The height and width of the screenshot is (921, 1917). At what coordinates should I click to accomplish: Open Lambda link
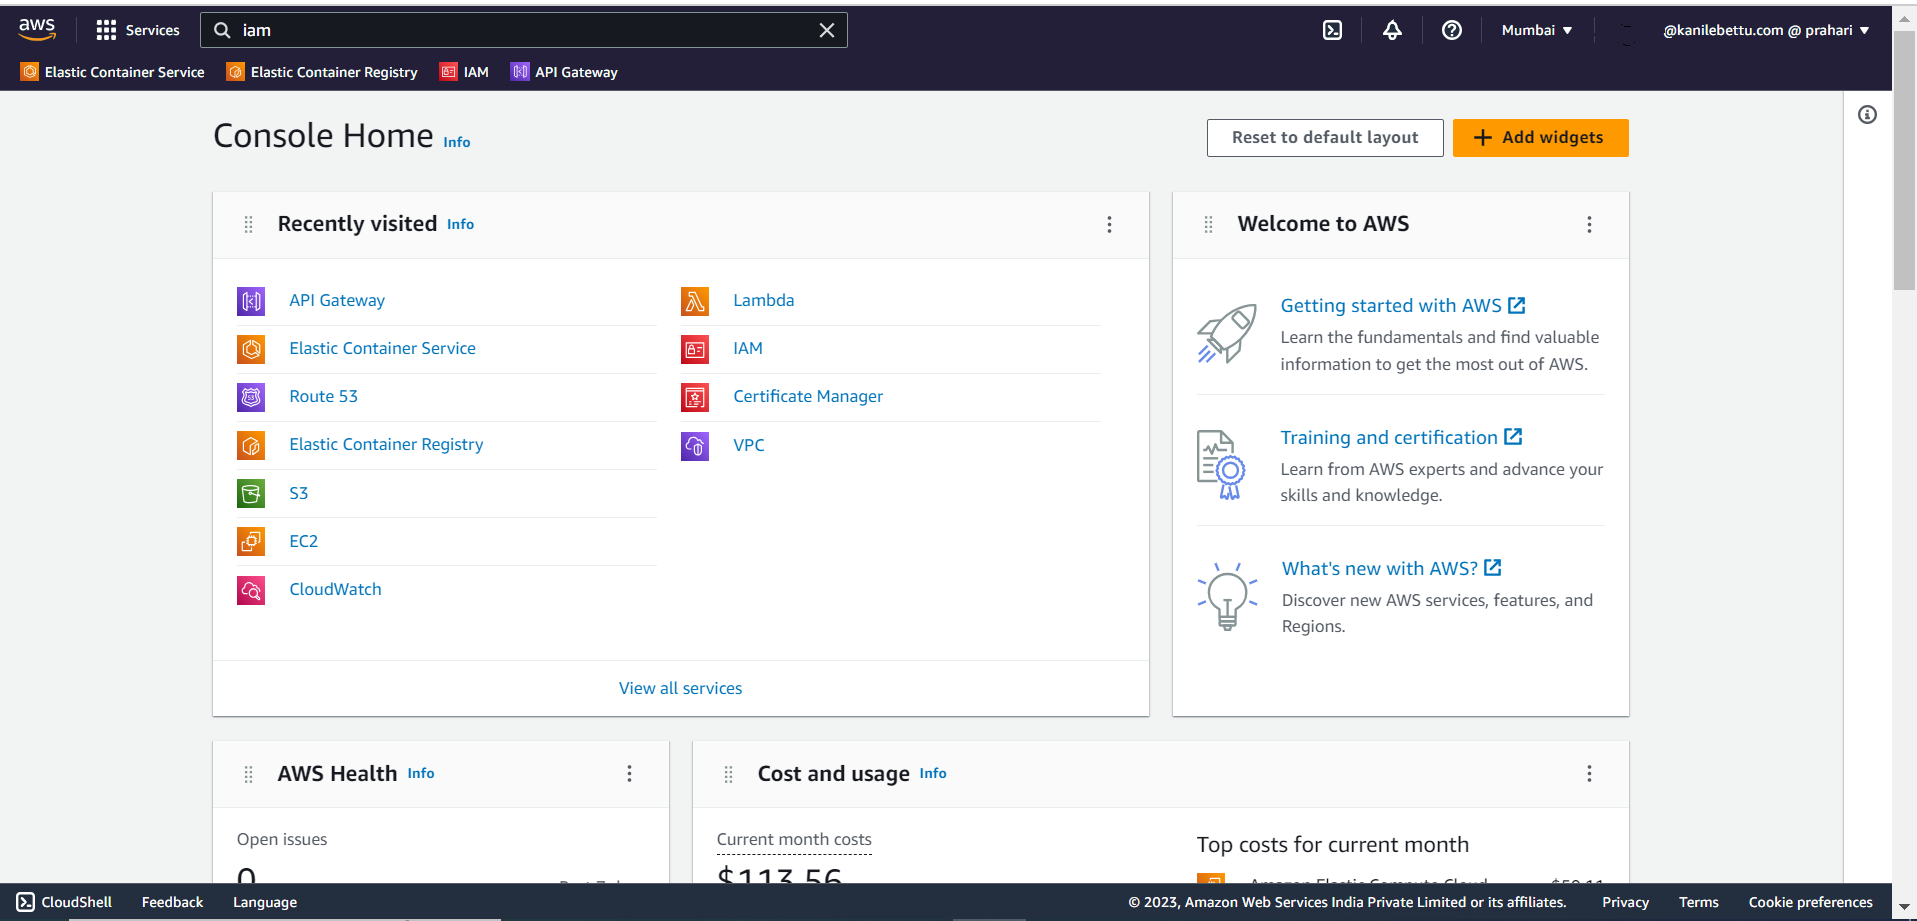[764, 300]
